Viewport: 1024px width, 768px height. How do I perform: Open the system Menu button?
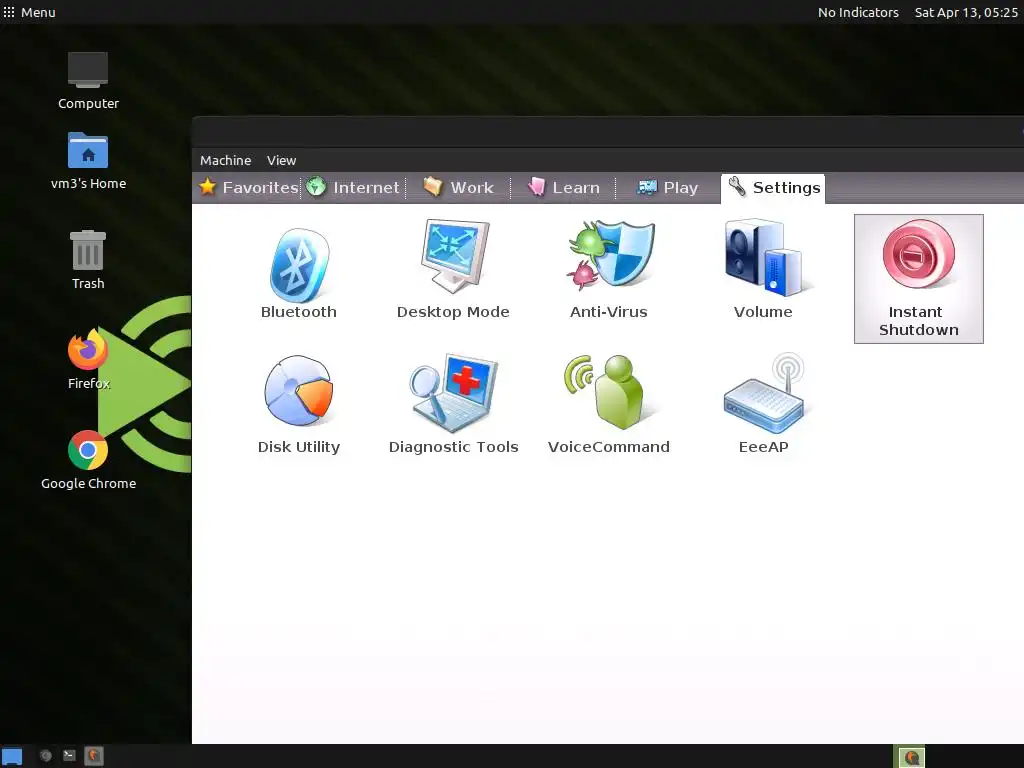pyautogui.click(x=29, y=12)
